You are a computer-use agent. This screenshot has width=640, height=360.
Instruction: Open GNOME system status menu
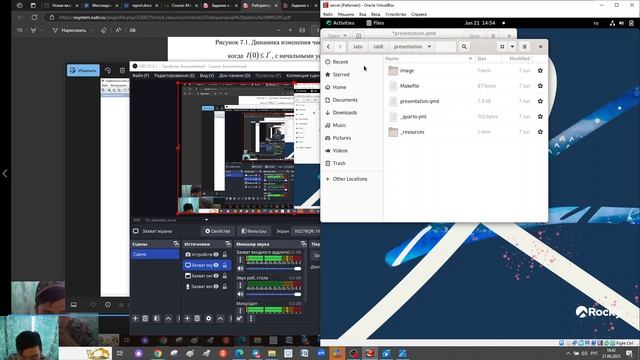(x=621, y=23)
